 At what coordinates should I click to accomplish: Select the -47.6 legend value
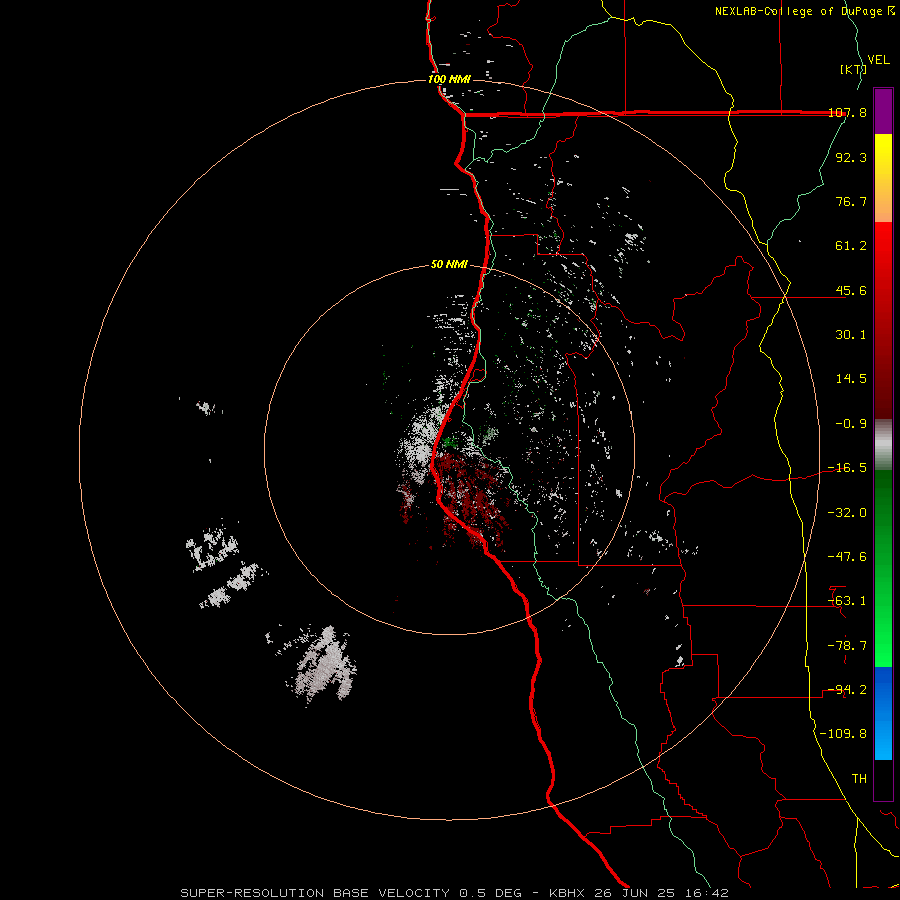click(x=847, y=557)
